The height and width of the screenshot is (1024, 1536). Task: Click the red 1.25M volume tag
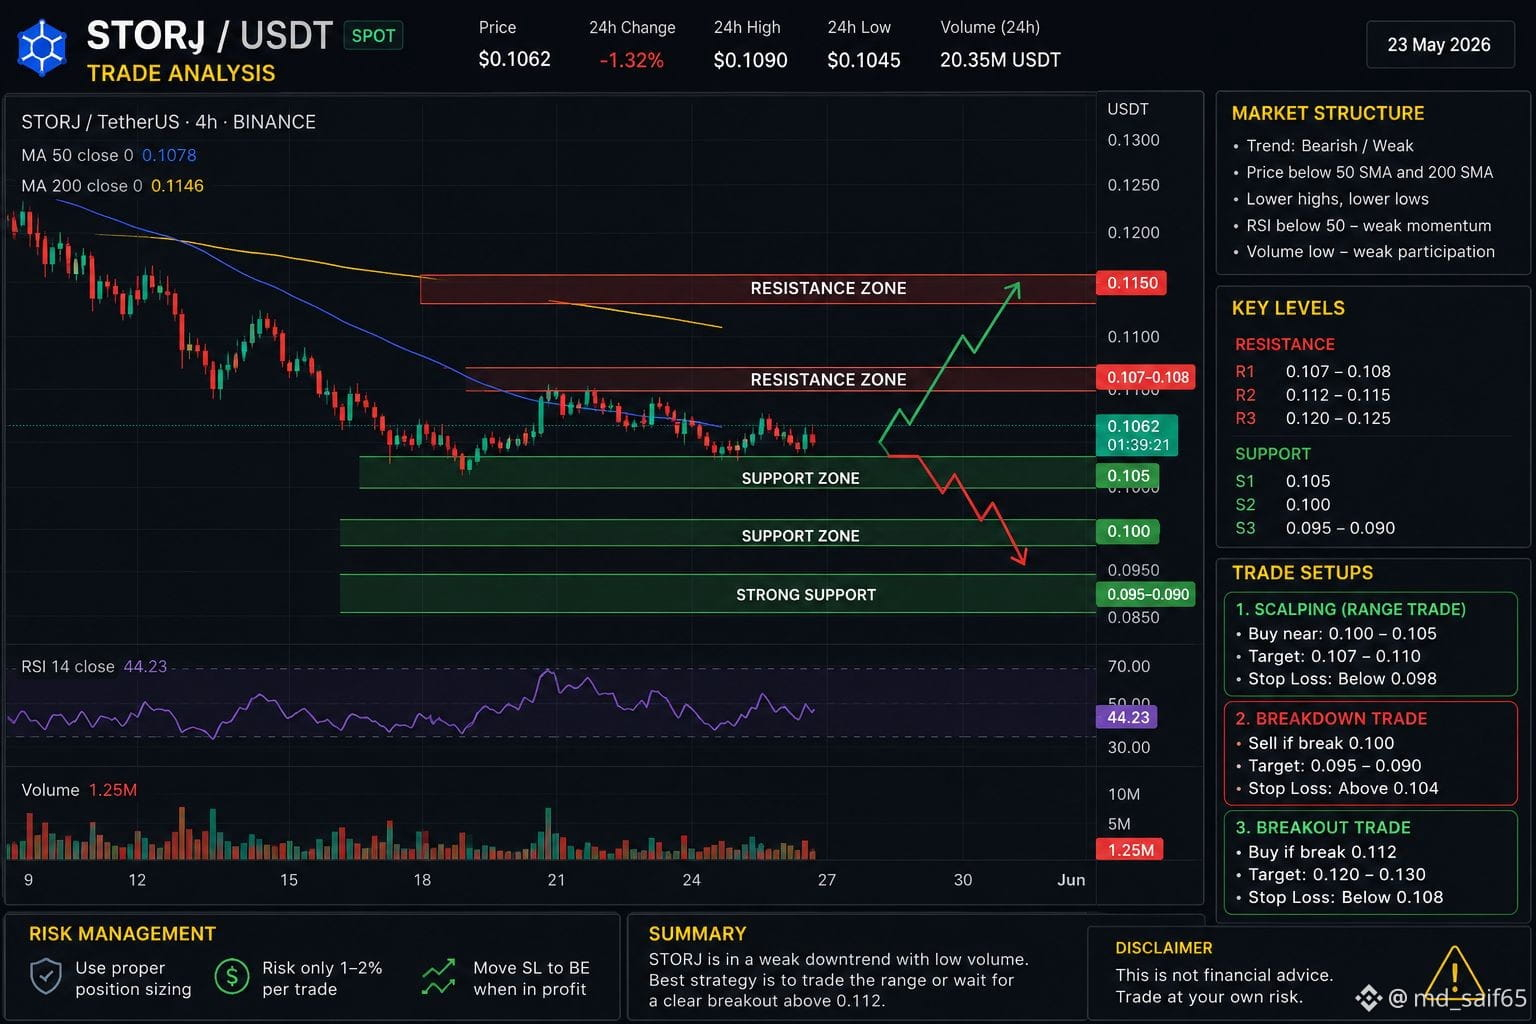point(1130,850)
